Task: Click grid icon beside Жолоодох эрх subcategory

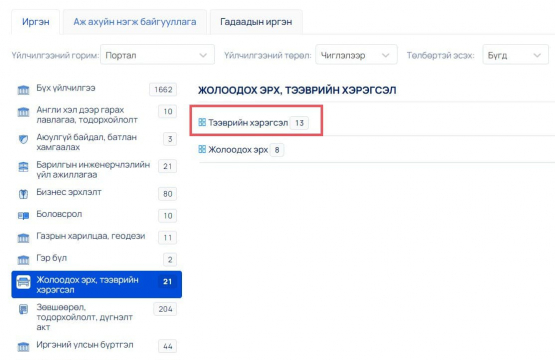Action: [x=202, y=149]
